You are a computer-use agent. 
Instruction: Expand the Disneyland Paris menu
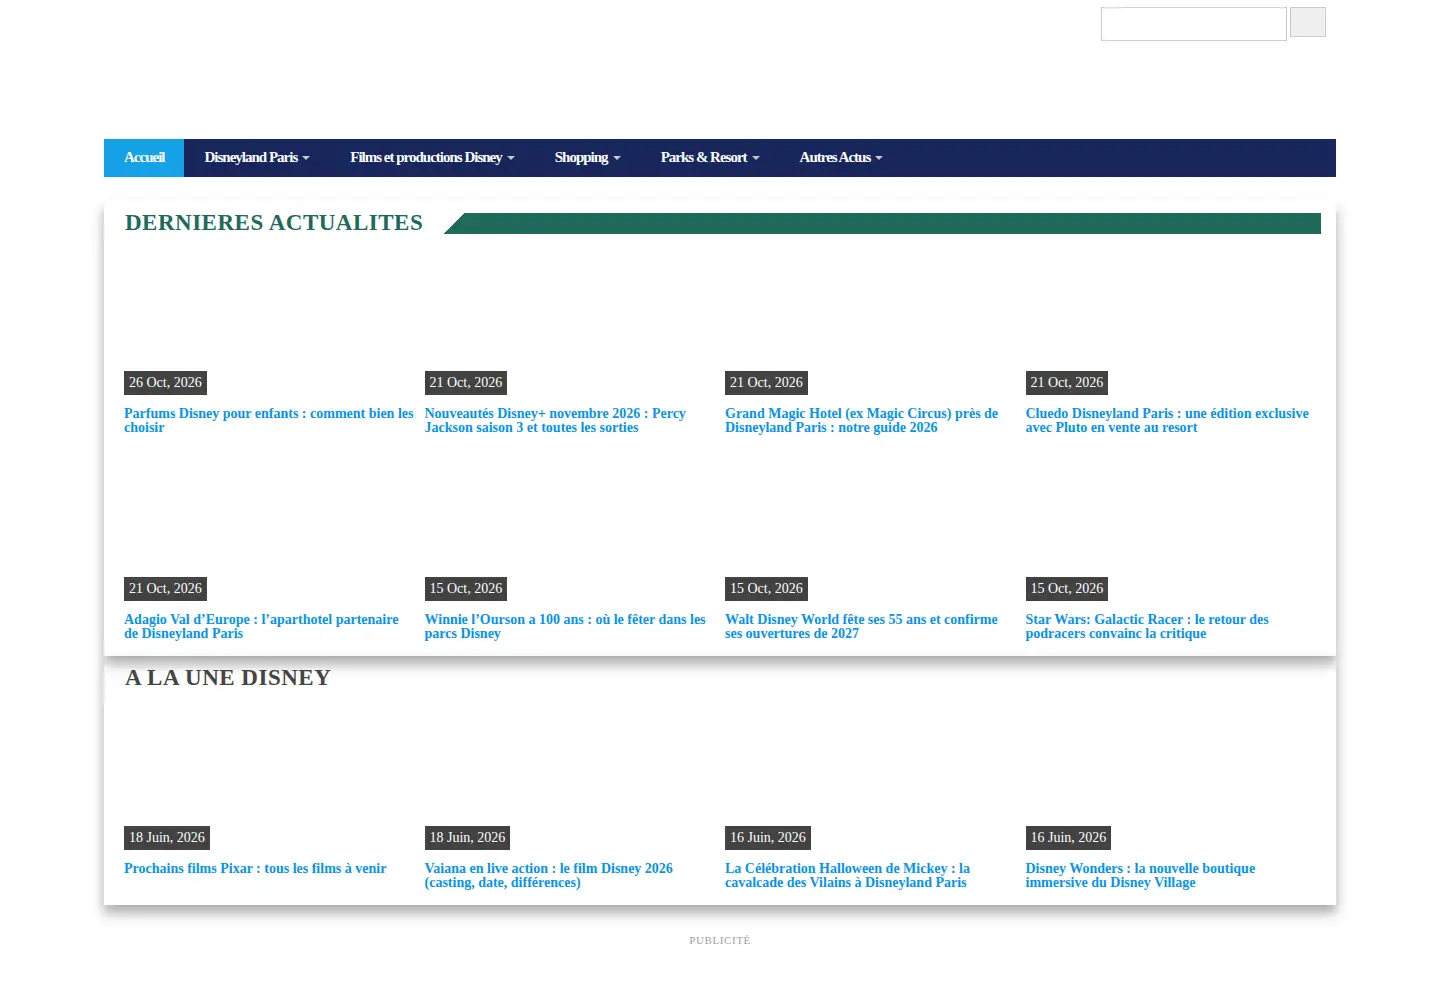point(257,158)
